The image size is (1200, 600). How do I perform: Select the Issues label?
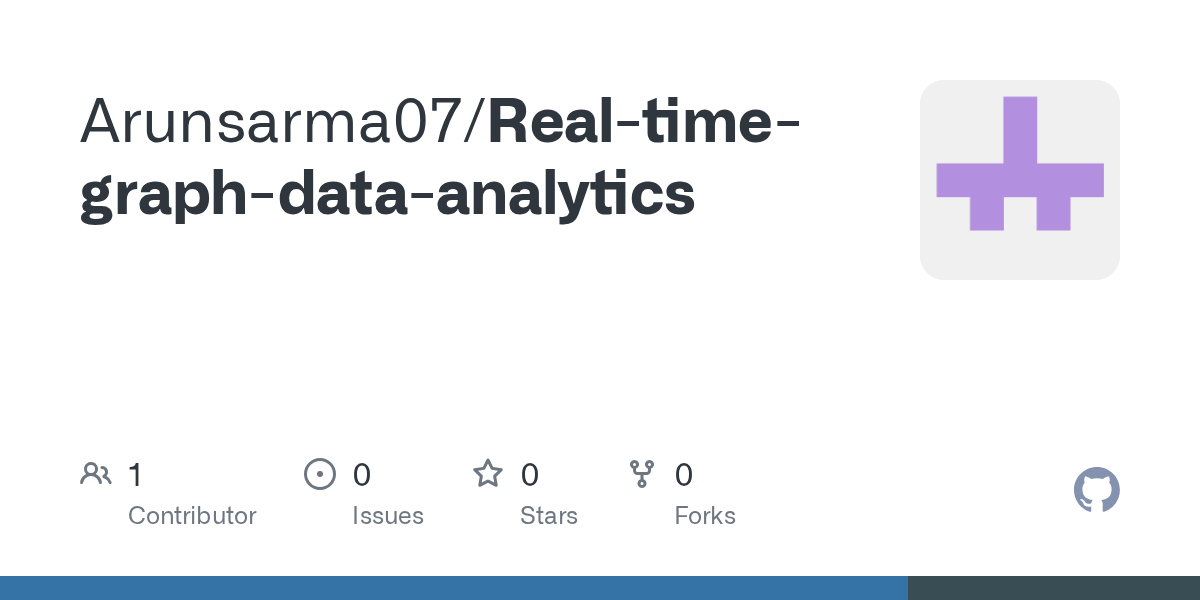[x=388, y=516]
